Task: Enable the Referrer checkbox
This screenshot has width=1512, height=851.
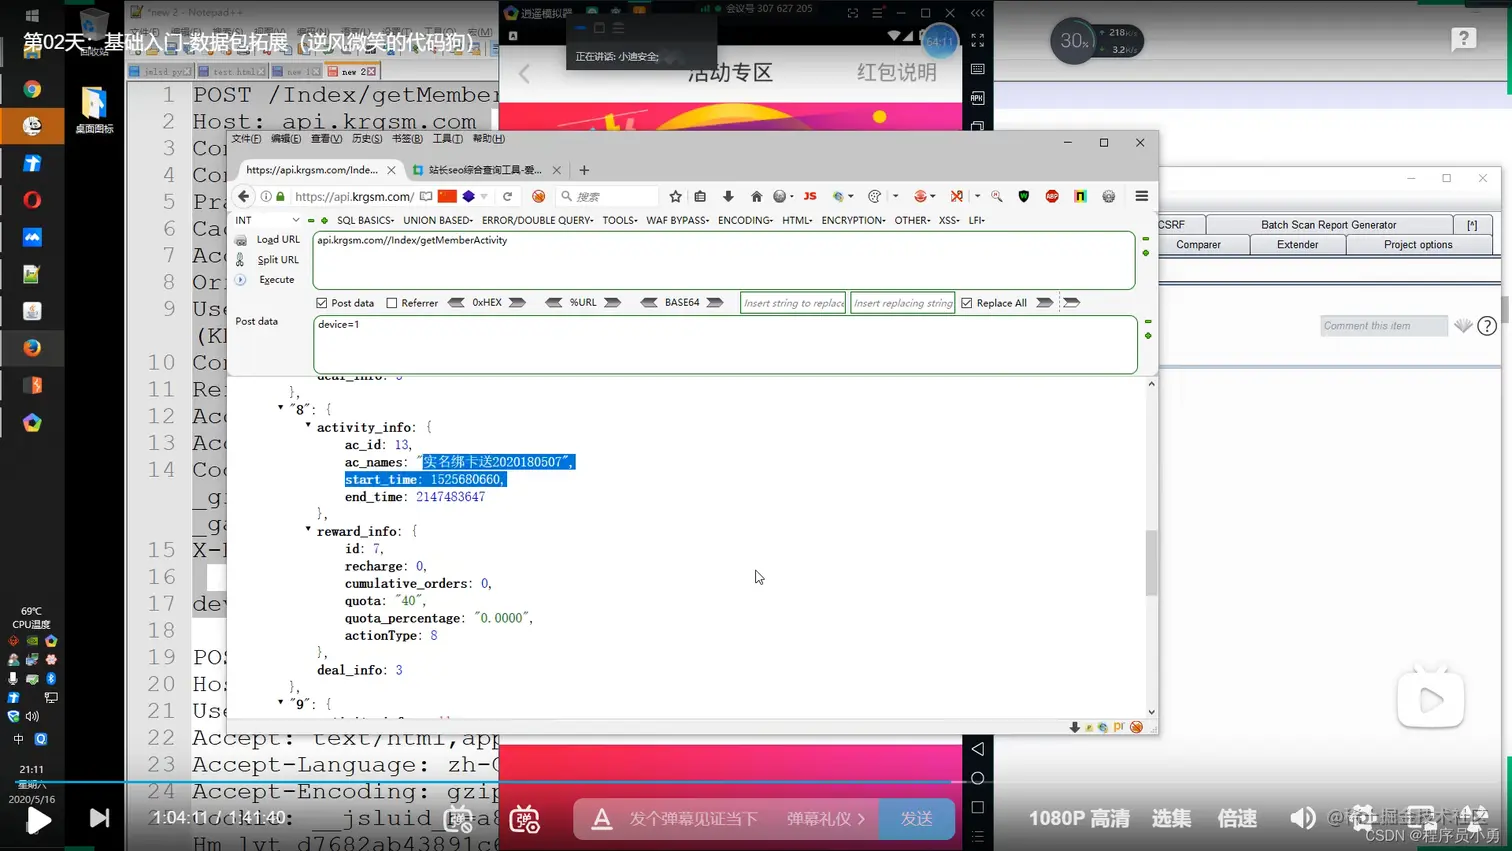Action: coord(392,303)
